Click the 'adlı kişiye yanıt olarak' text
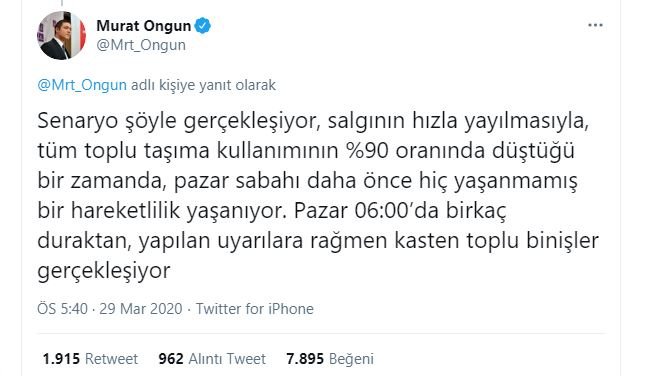646x376 pixels. click(203, 85)
